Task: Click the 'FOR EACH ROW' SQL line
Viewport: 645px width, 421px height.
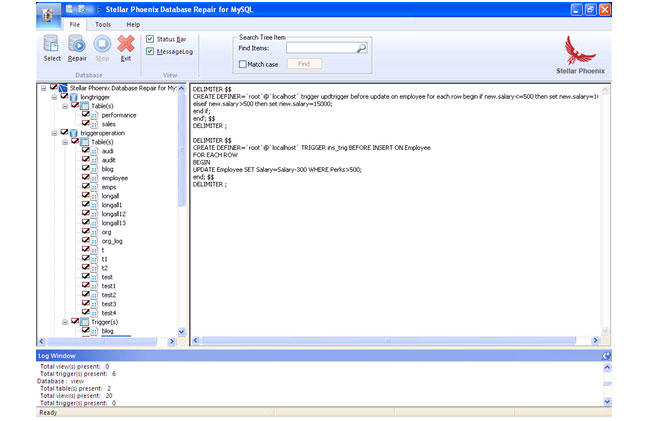Action: coord(215,155)
